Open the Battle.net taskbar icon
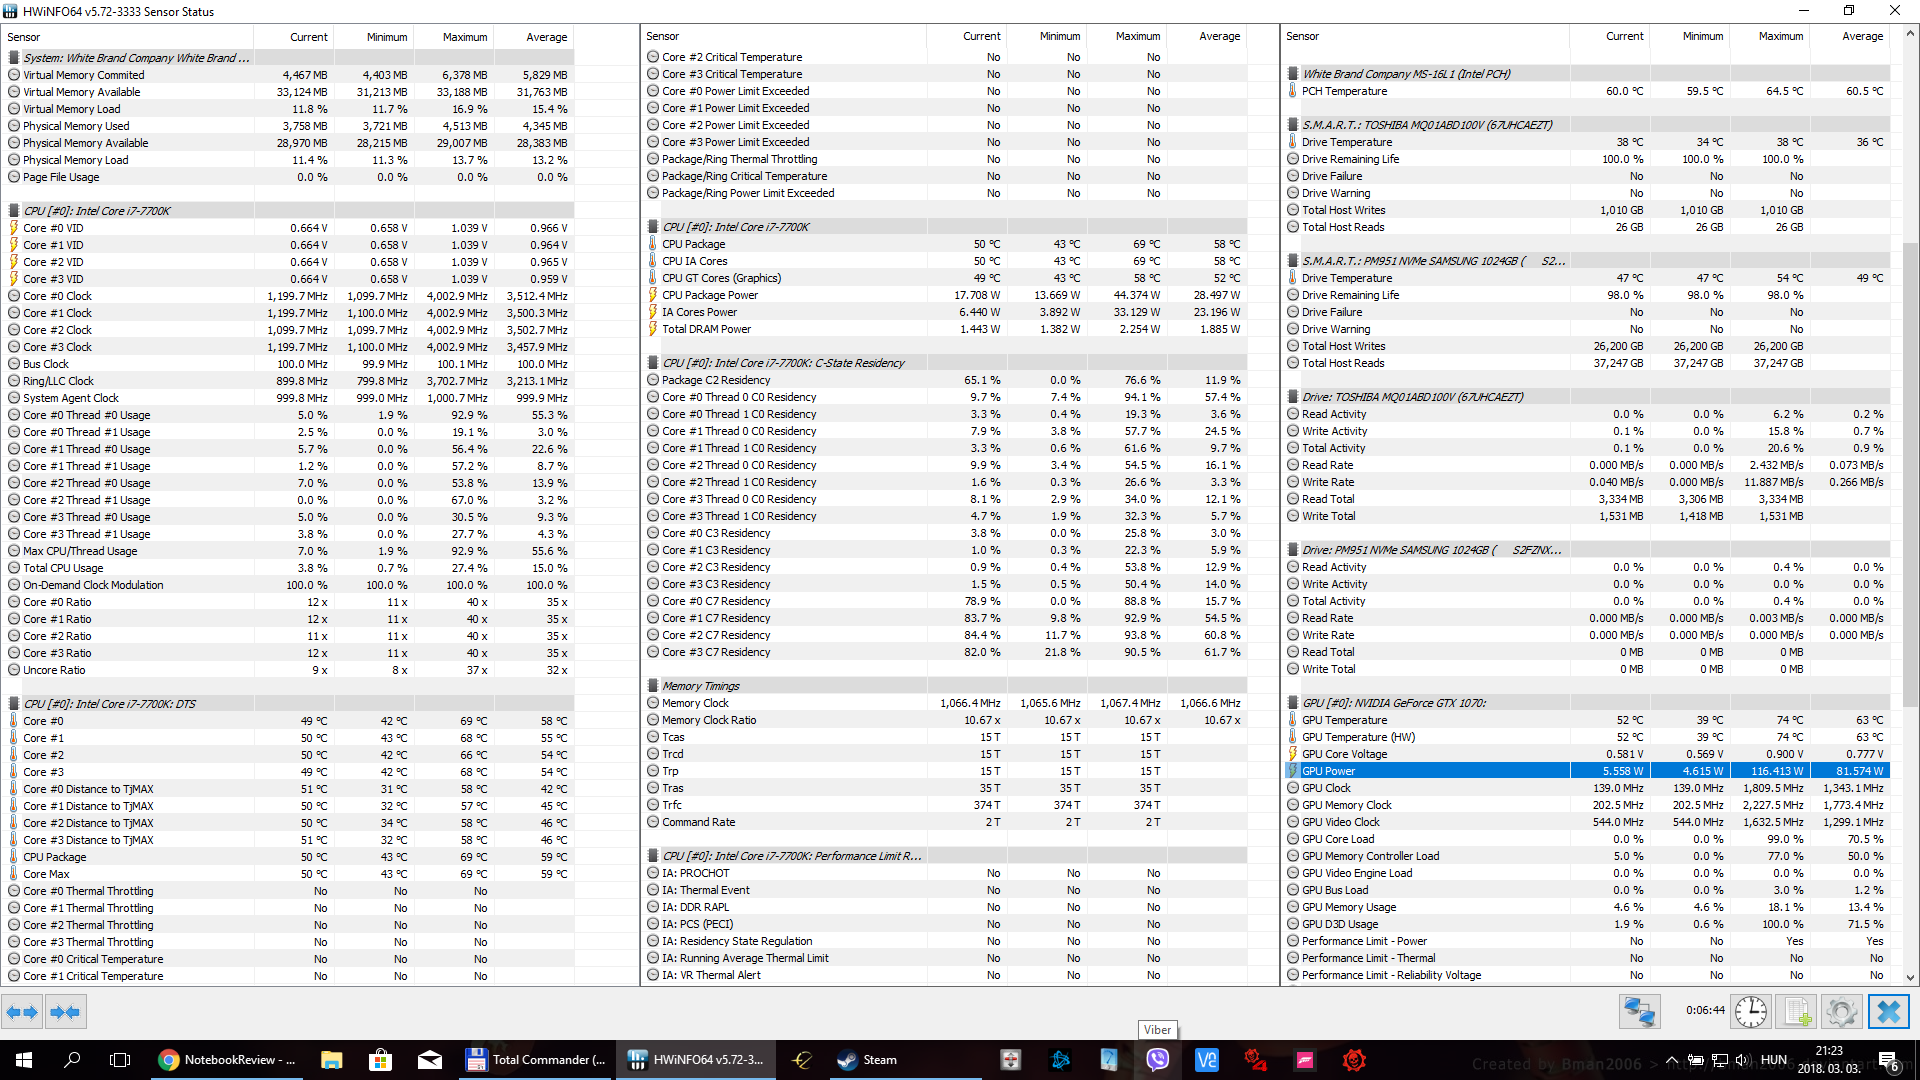Viewport: 1920px width, 1080px height. pos(1060,1060)
